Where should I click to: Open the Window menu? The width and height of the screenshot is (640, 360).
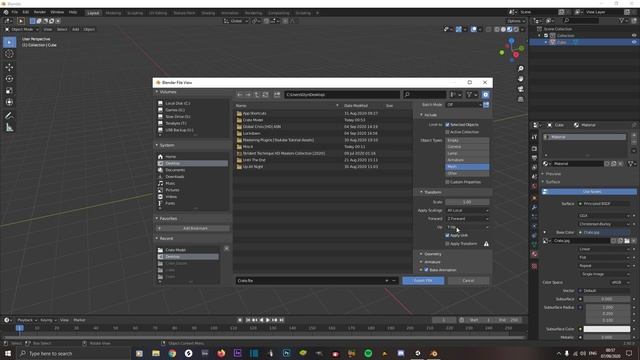[57, 12]
